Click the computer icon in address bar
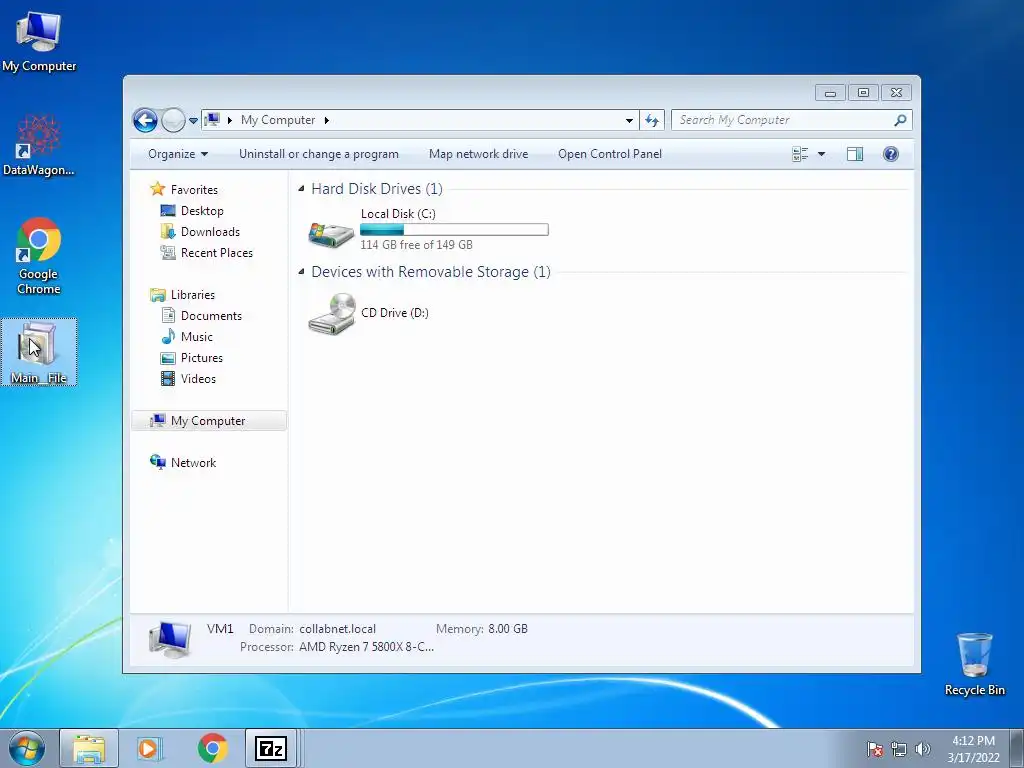The height and width of the screenshot is (768, 1024). (212, 120)
